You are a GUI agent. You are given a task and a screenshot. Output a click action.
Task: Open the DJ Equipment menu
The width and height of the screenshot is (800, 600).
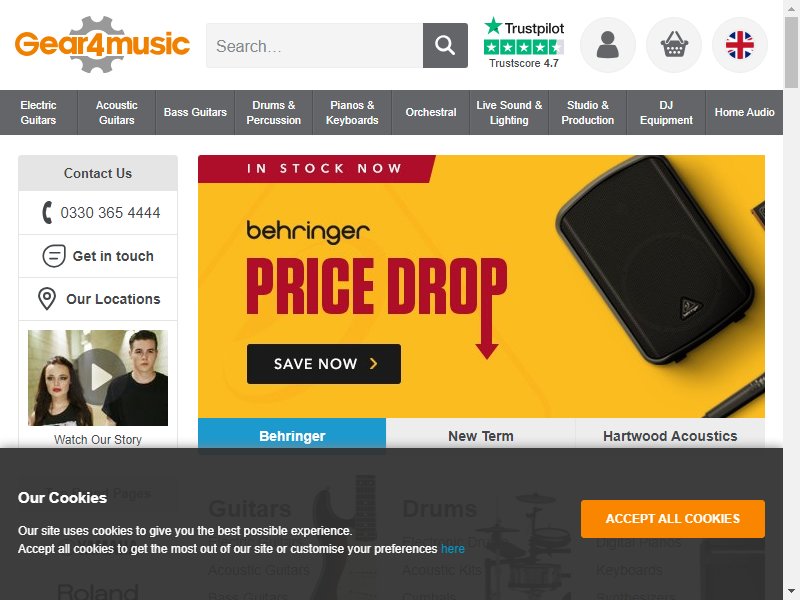(666, 113)
